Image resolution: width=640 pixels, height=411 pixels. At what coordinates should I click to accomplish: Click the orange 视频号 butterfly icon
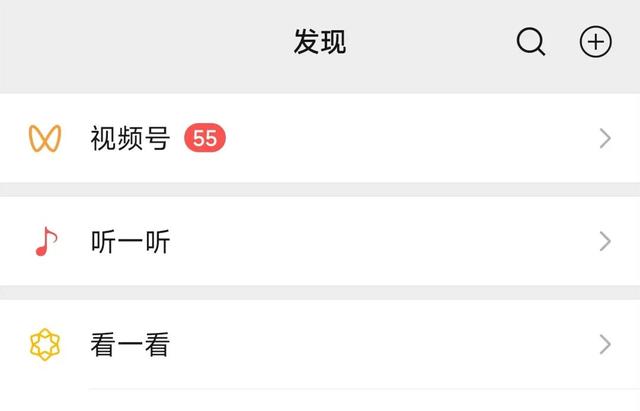[x=45, y=139]
